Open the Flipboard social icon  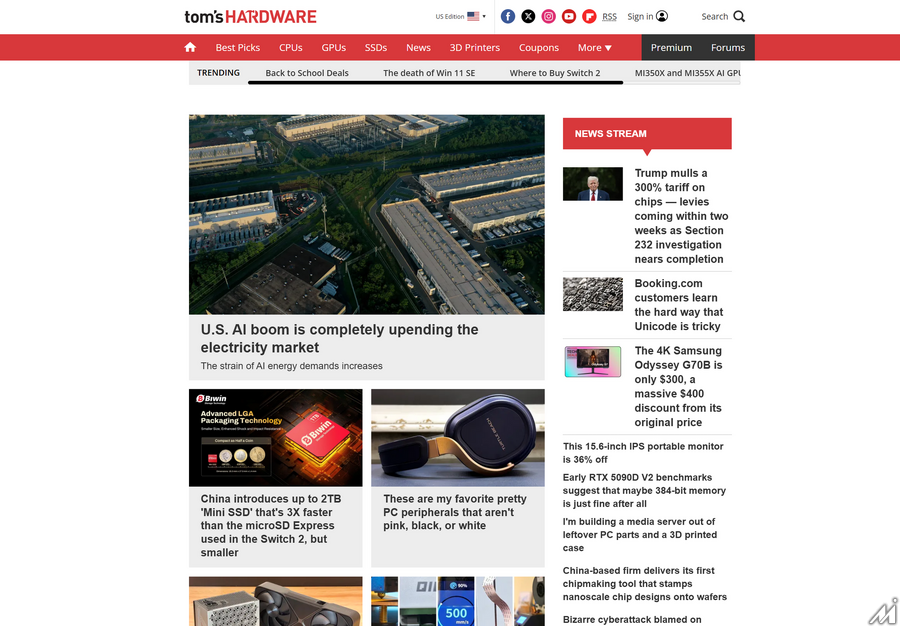[589, 16]
